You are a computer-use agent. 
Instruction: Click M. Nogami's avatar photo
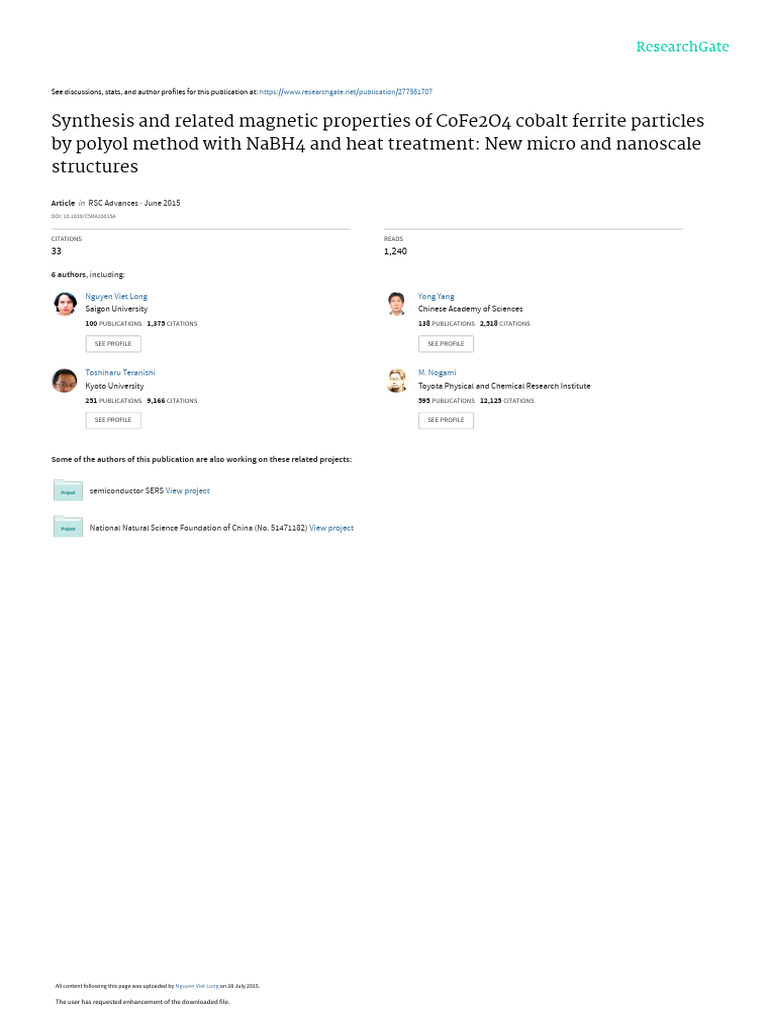coord(397,380)
